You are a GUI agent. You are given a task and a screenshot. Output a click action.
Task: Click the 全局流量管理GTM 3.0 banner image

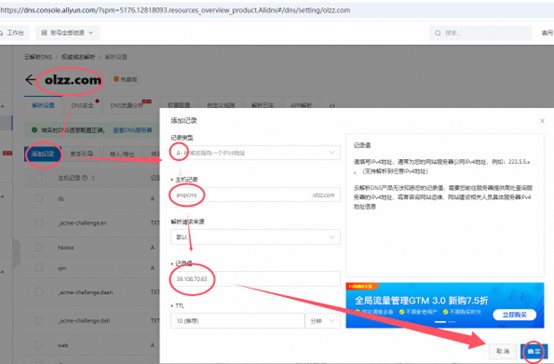click(x=445, y=305)
